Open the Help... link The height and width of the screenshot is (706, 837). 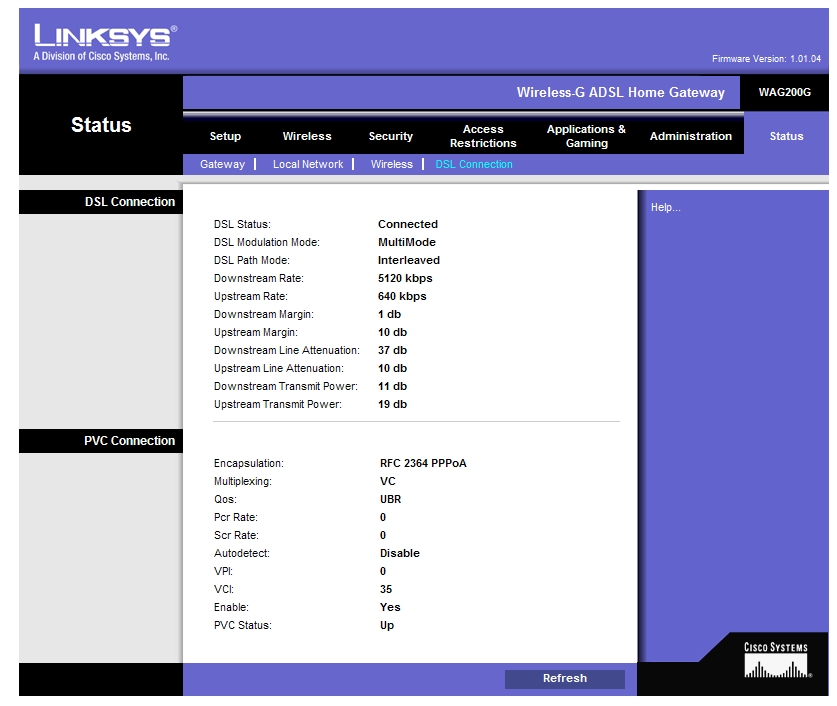[666, 208]
